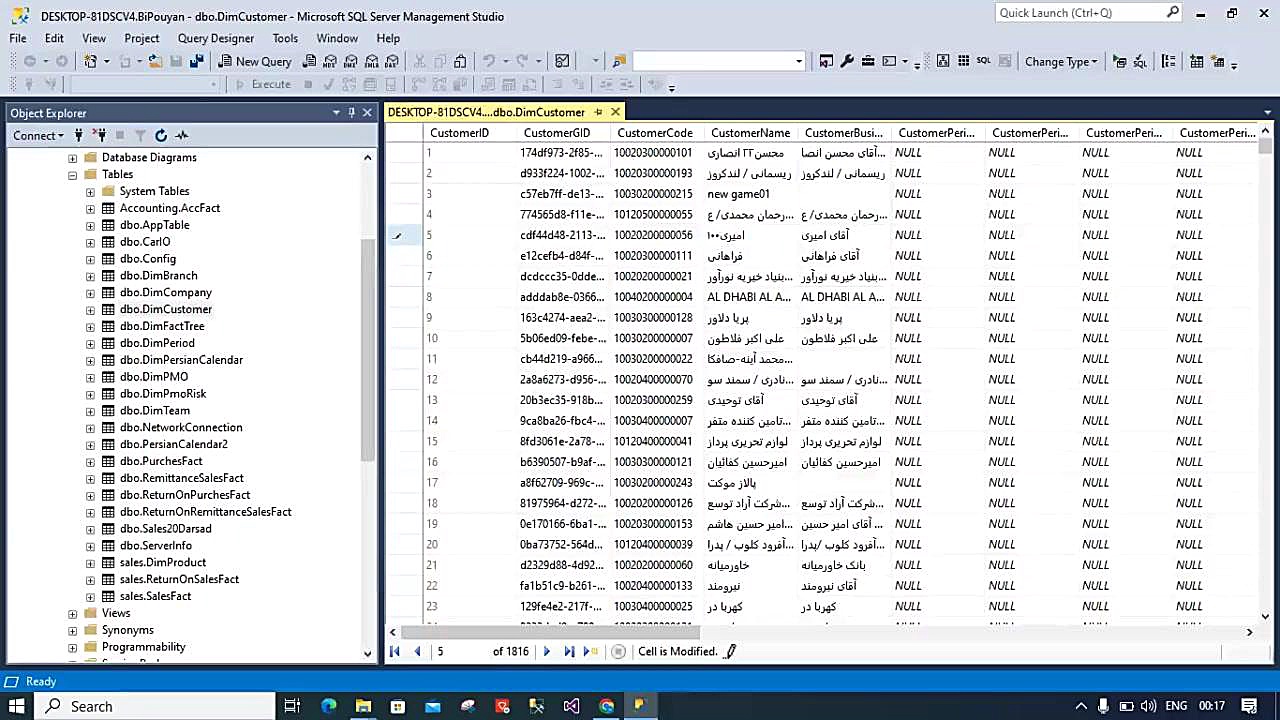
Task: Select the sales.DimProduct table
Action: pos(162,562)
